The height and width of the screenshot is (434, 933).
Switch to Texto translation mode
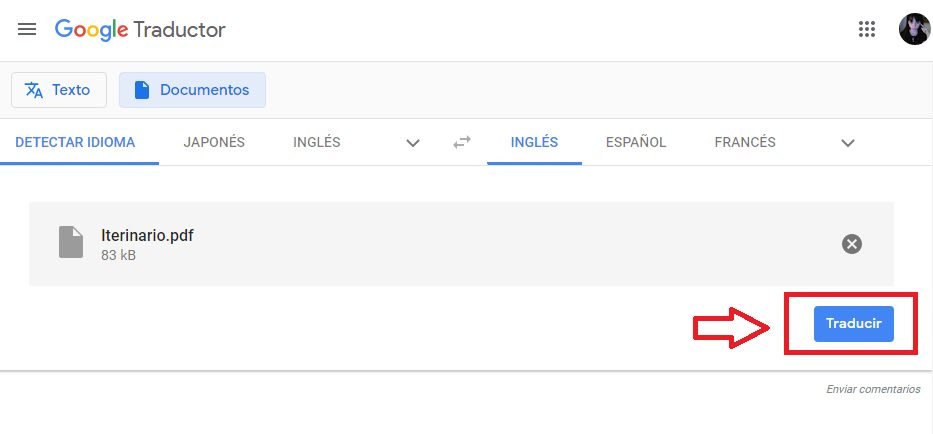pyautogui.click(x=58, y=90)
